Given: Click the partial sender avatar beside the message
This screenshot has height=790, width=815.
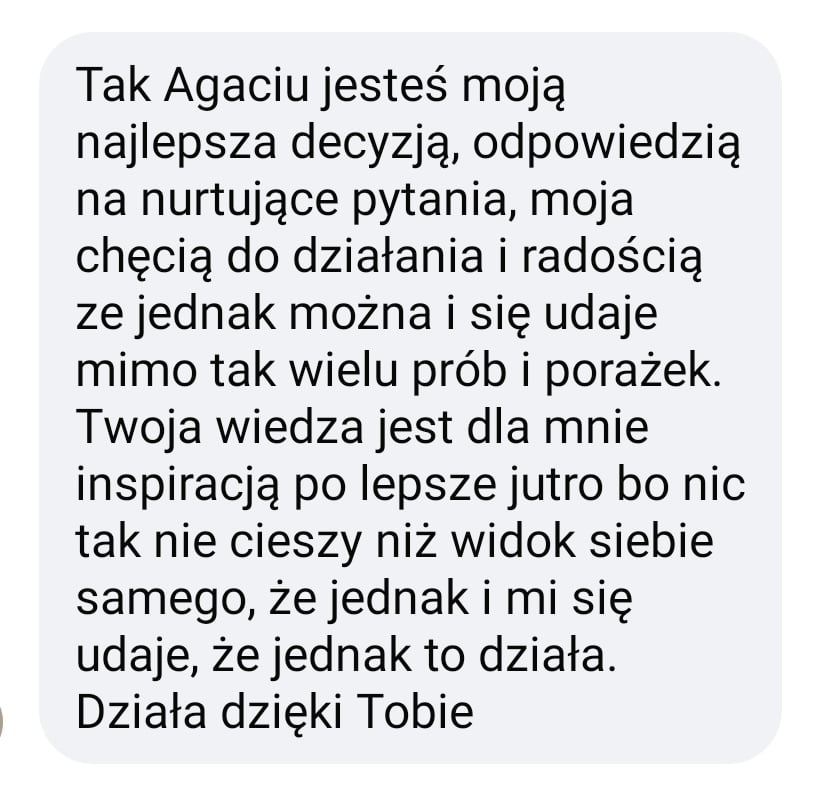Looking at the screenshot, I should click(2, 721).
